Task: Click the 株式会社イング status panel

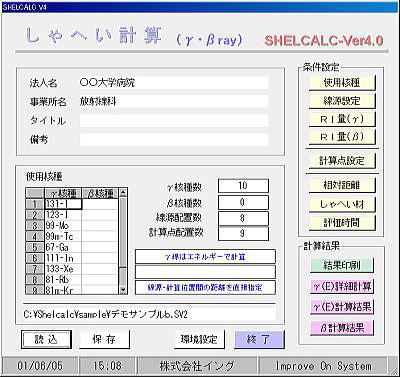Action: (197, 366)
